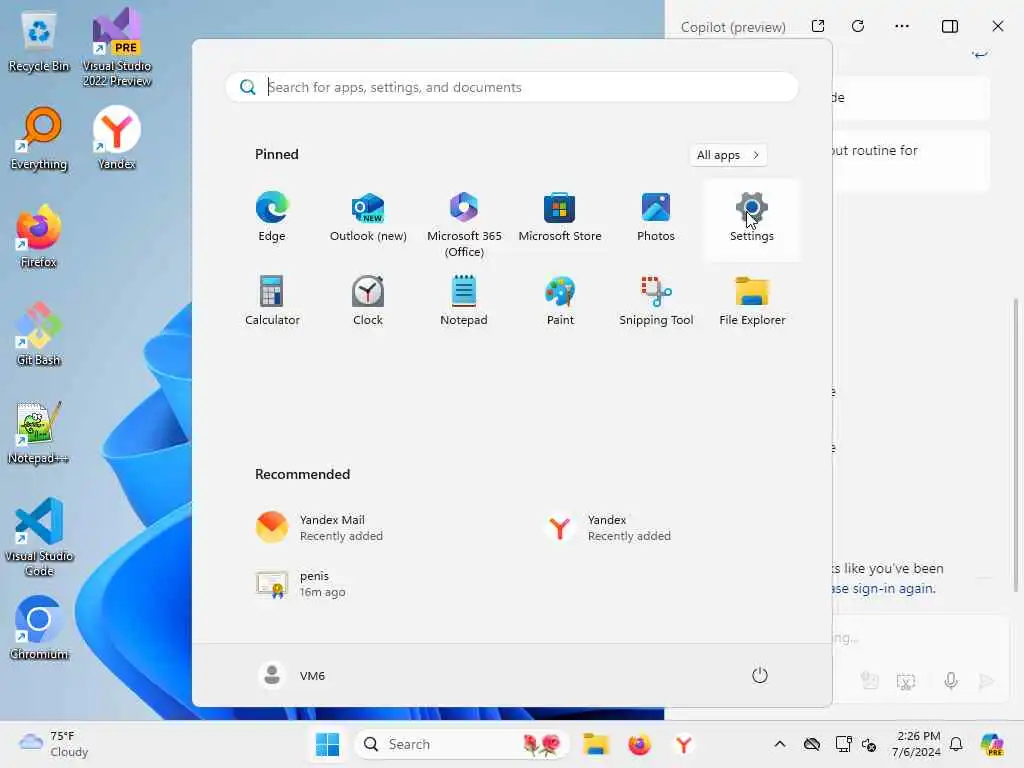
Task: Click the Copilot add image icon
Action: click(869, 681)
